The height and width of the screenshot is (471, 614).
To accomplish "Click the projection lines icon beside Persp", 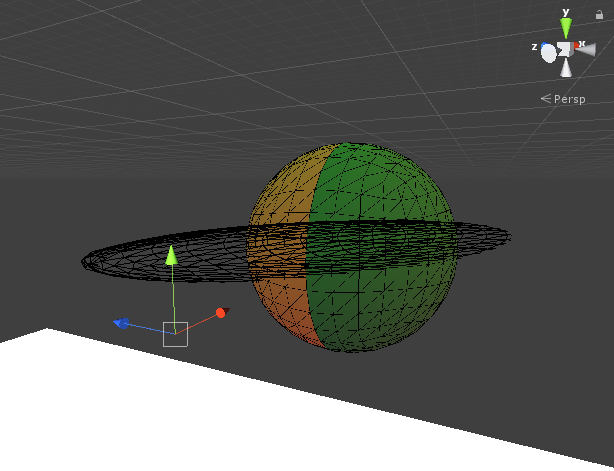I will 546,98.
